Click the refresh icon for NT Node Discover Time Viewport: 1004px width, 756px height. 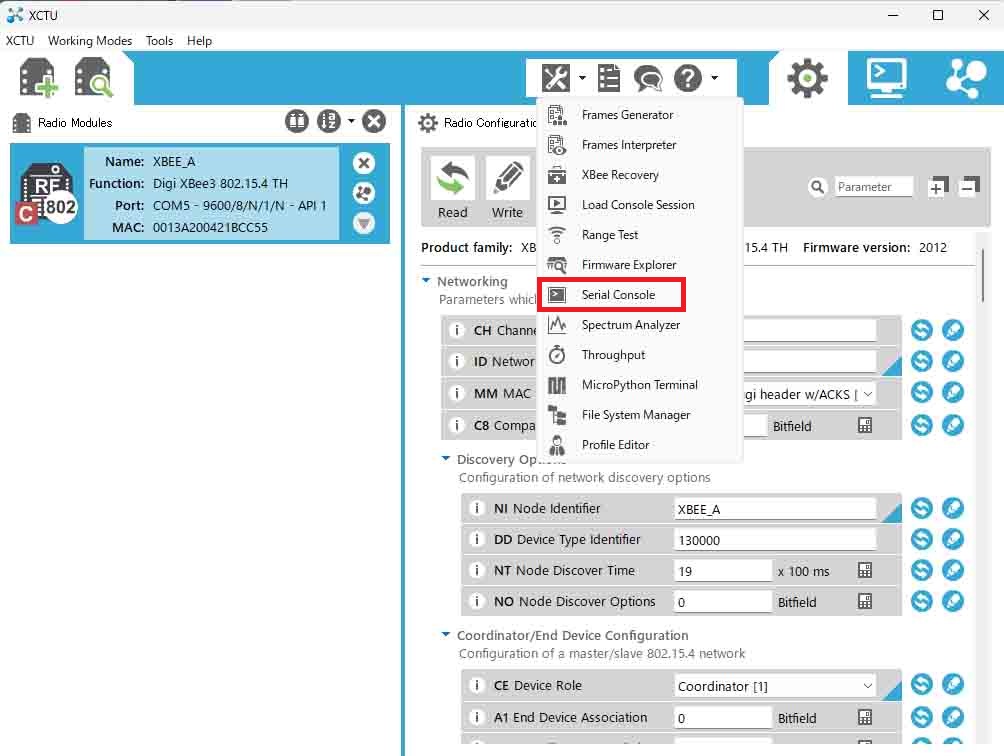921,570
